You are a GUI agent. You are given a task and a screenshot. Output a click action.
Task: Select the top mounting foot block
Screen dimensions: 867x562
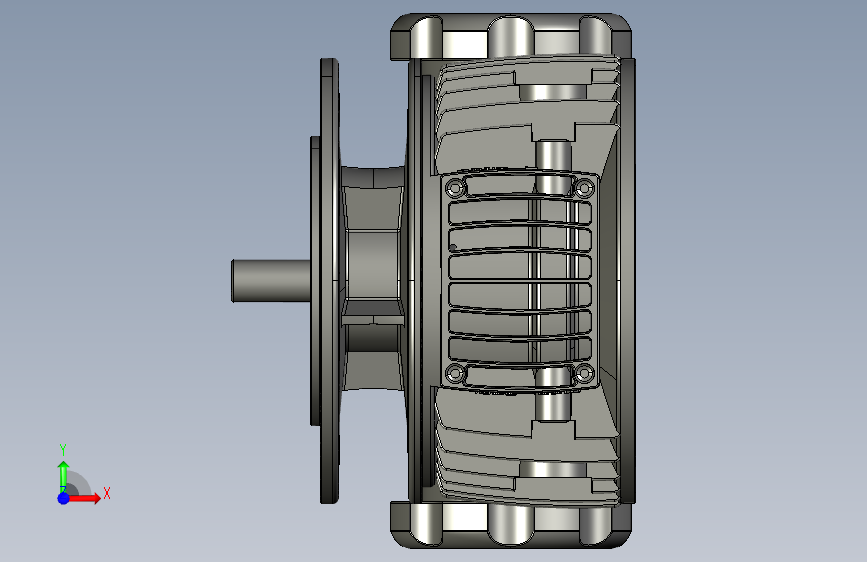[511, 36]
